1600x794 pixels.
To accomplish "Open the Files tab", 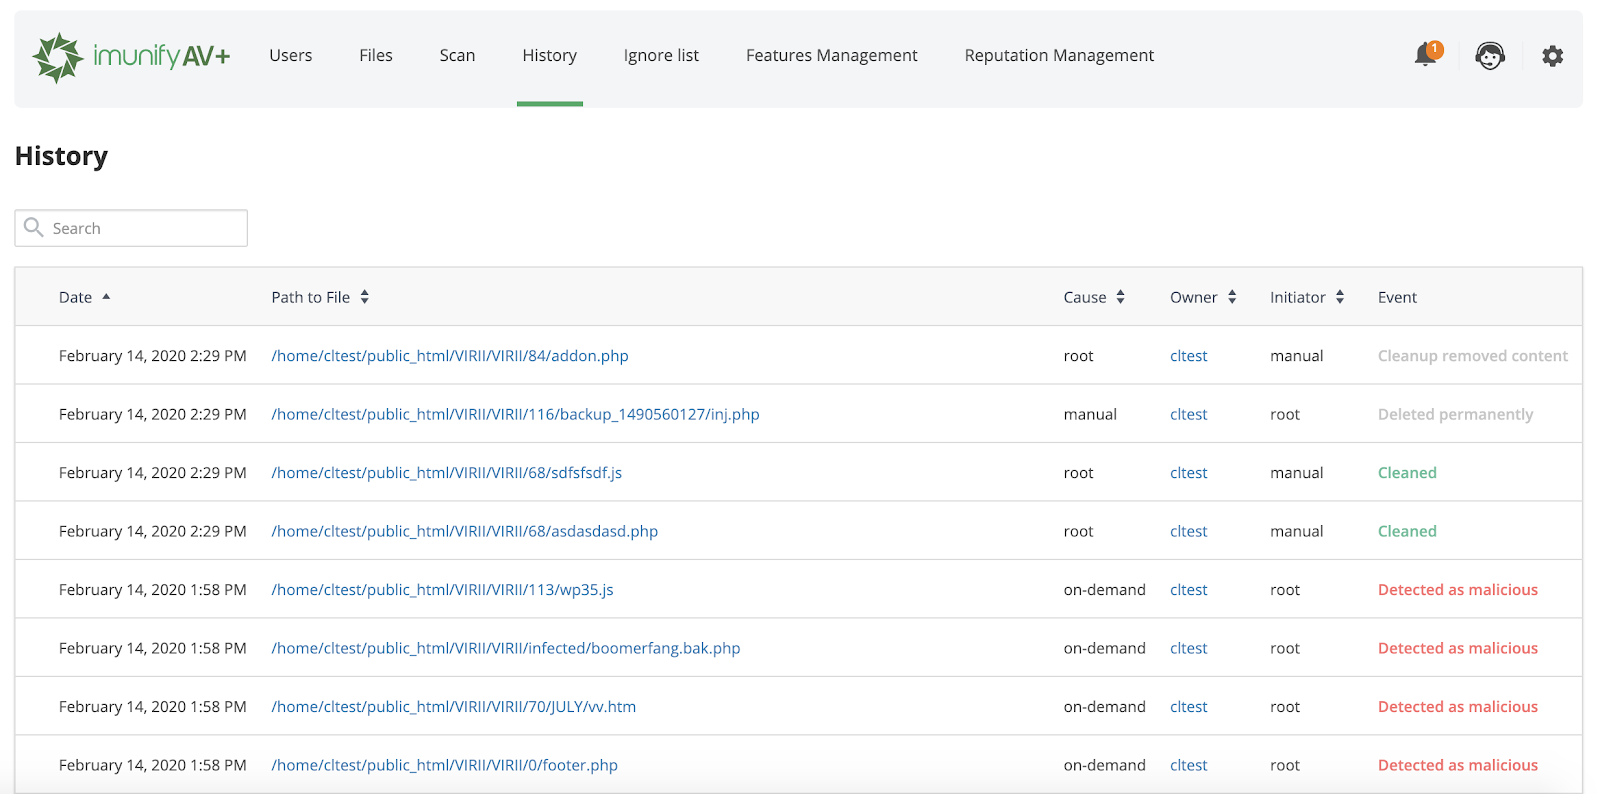I will [x=376, y=56].
